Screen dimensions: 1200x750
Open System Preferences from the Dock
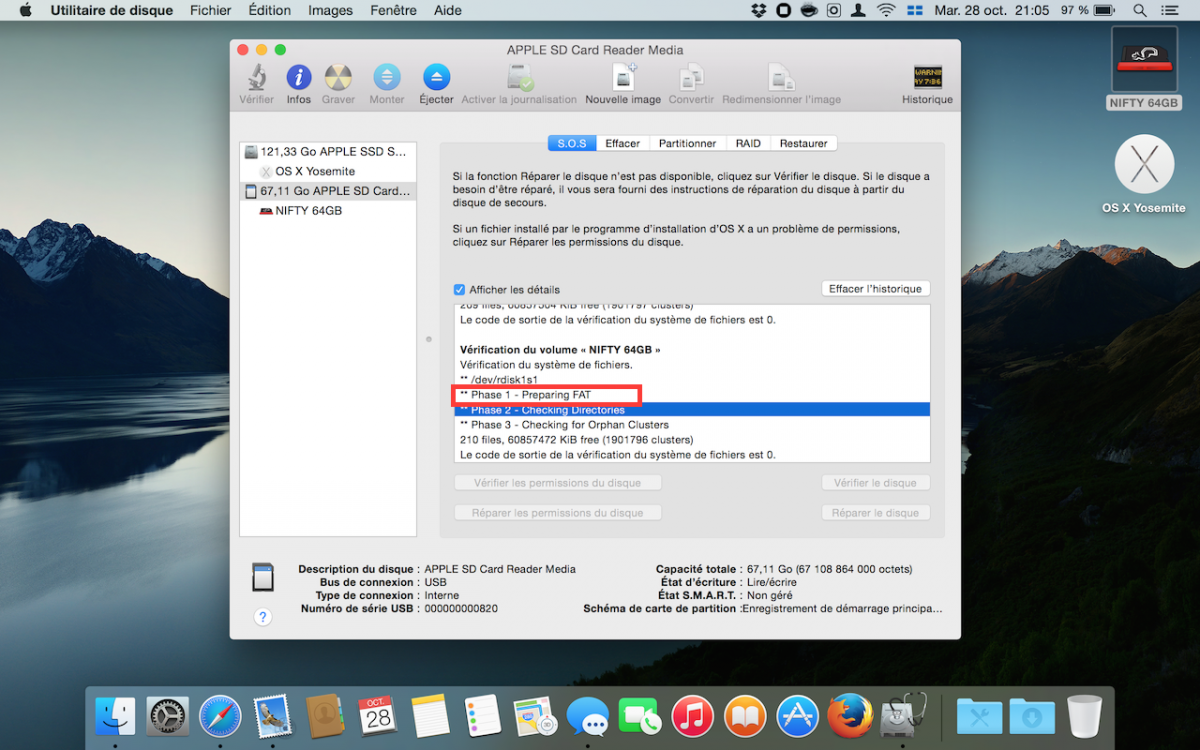click(167, 716)
